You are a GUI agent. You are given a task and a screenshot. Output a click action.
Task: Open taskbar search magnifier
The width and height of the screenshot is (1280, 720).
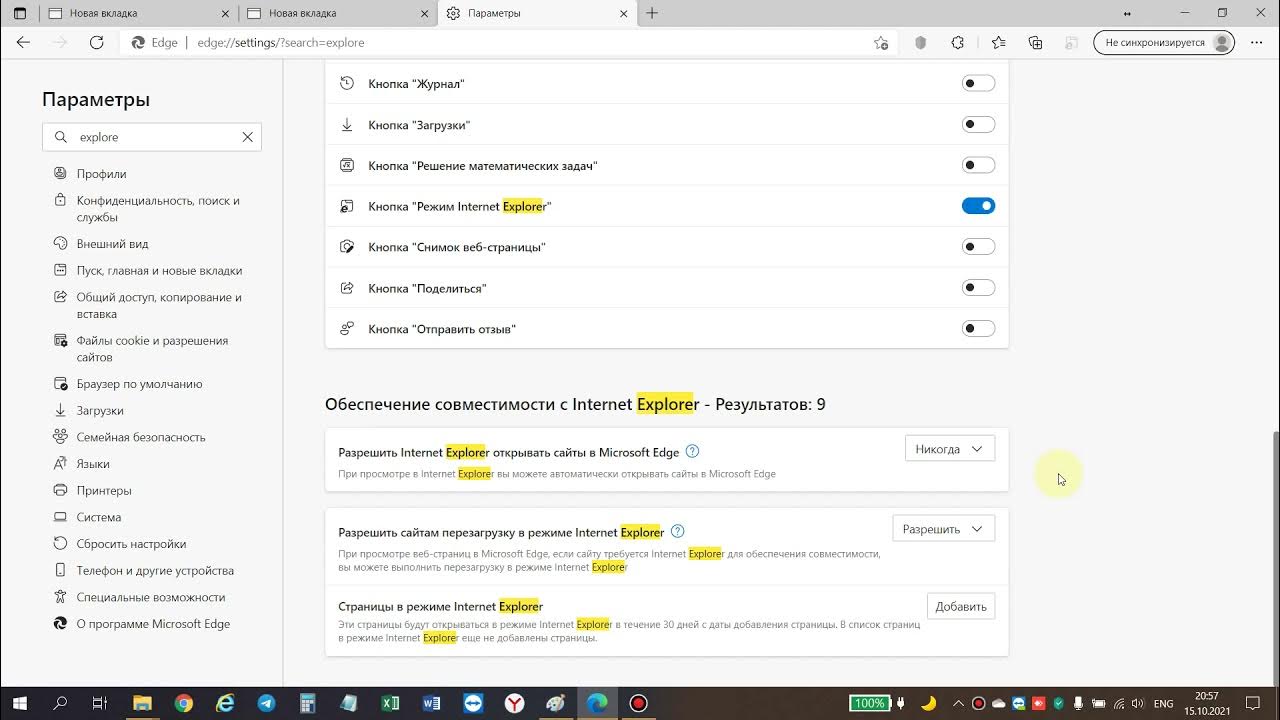coord(60,703)
